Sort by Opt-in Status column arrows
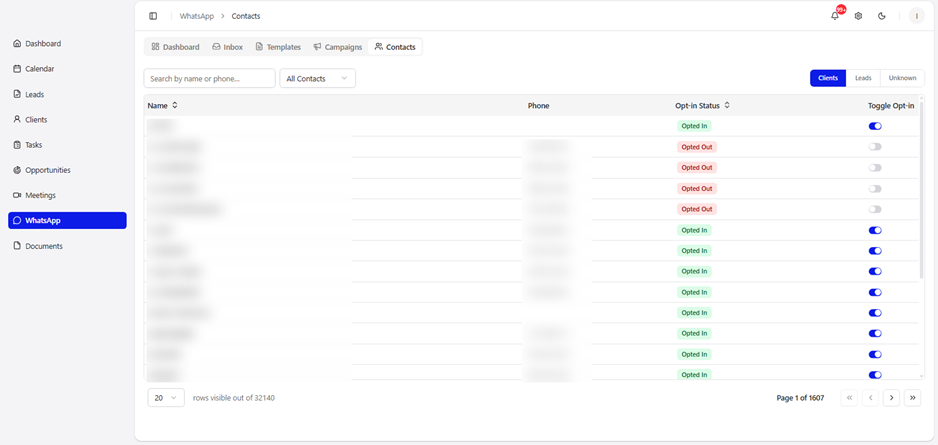This screenshot has height=445, width=938. coord(727,105)
